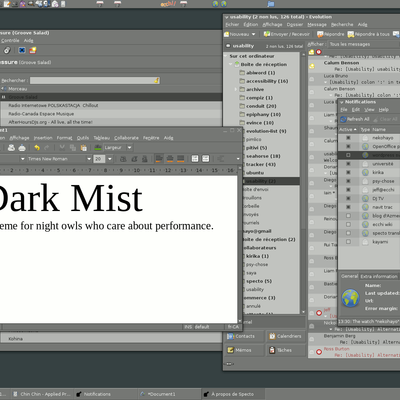Screen dimensions: 400x400
Task: Uncheck the université watch Active box
Action: click(x=348, y=164)
